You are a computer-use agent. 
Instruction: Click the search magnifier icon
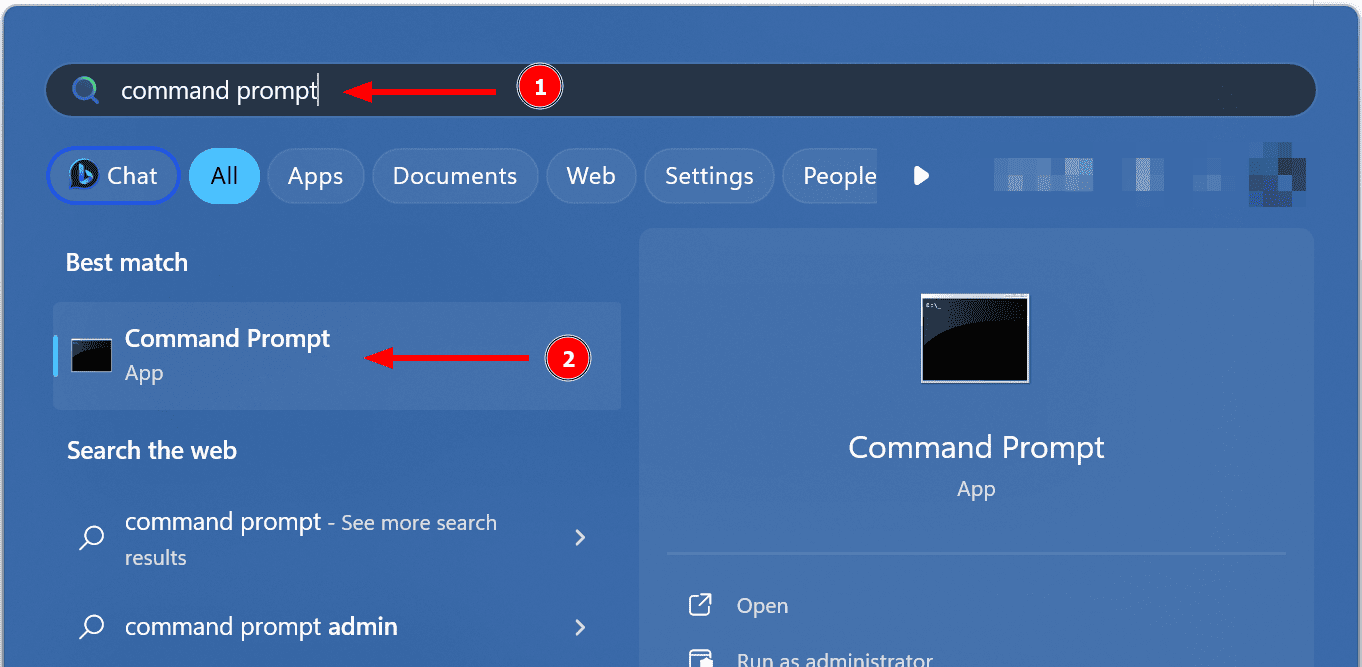(86, 89)
